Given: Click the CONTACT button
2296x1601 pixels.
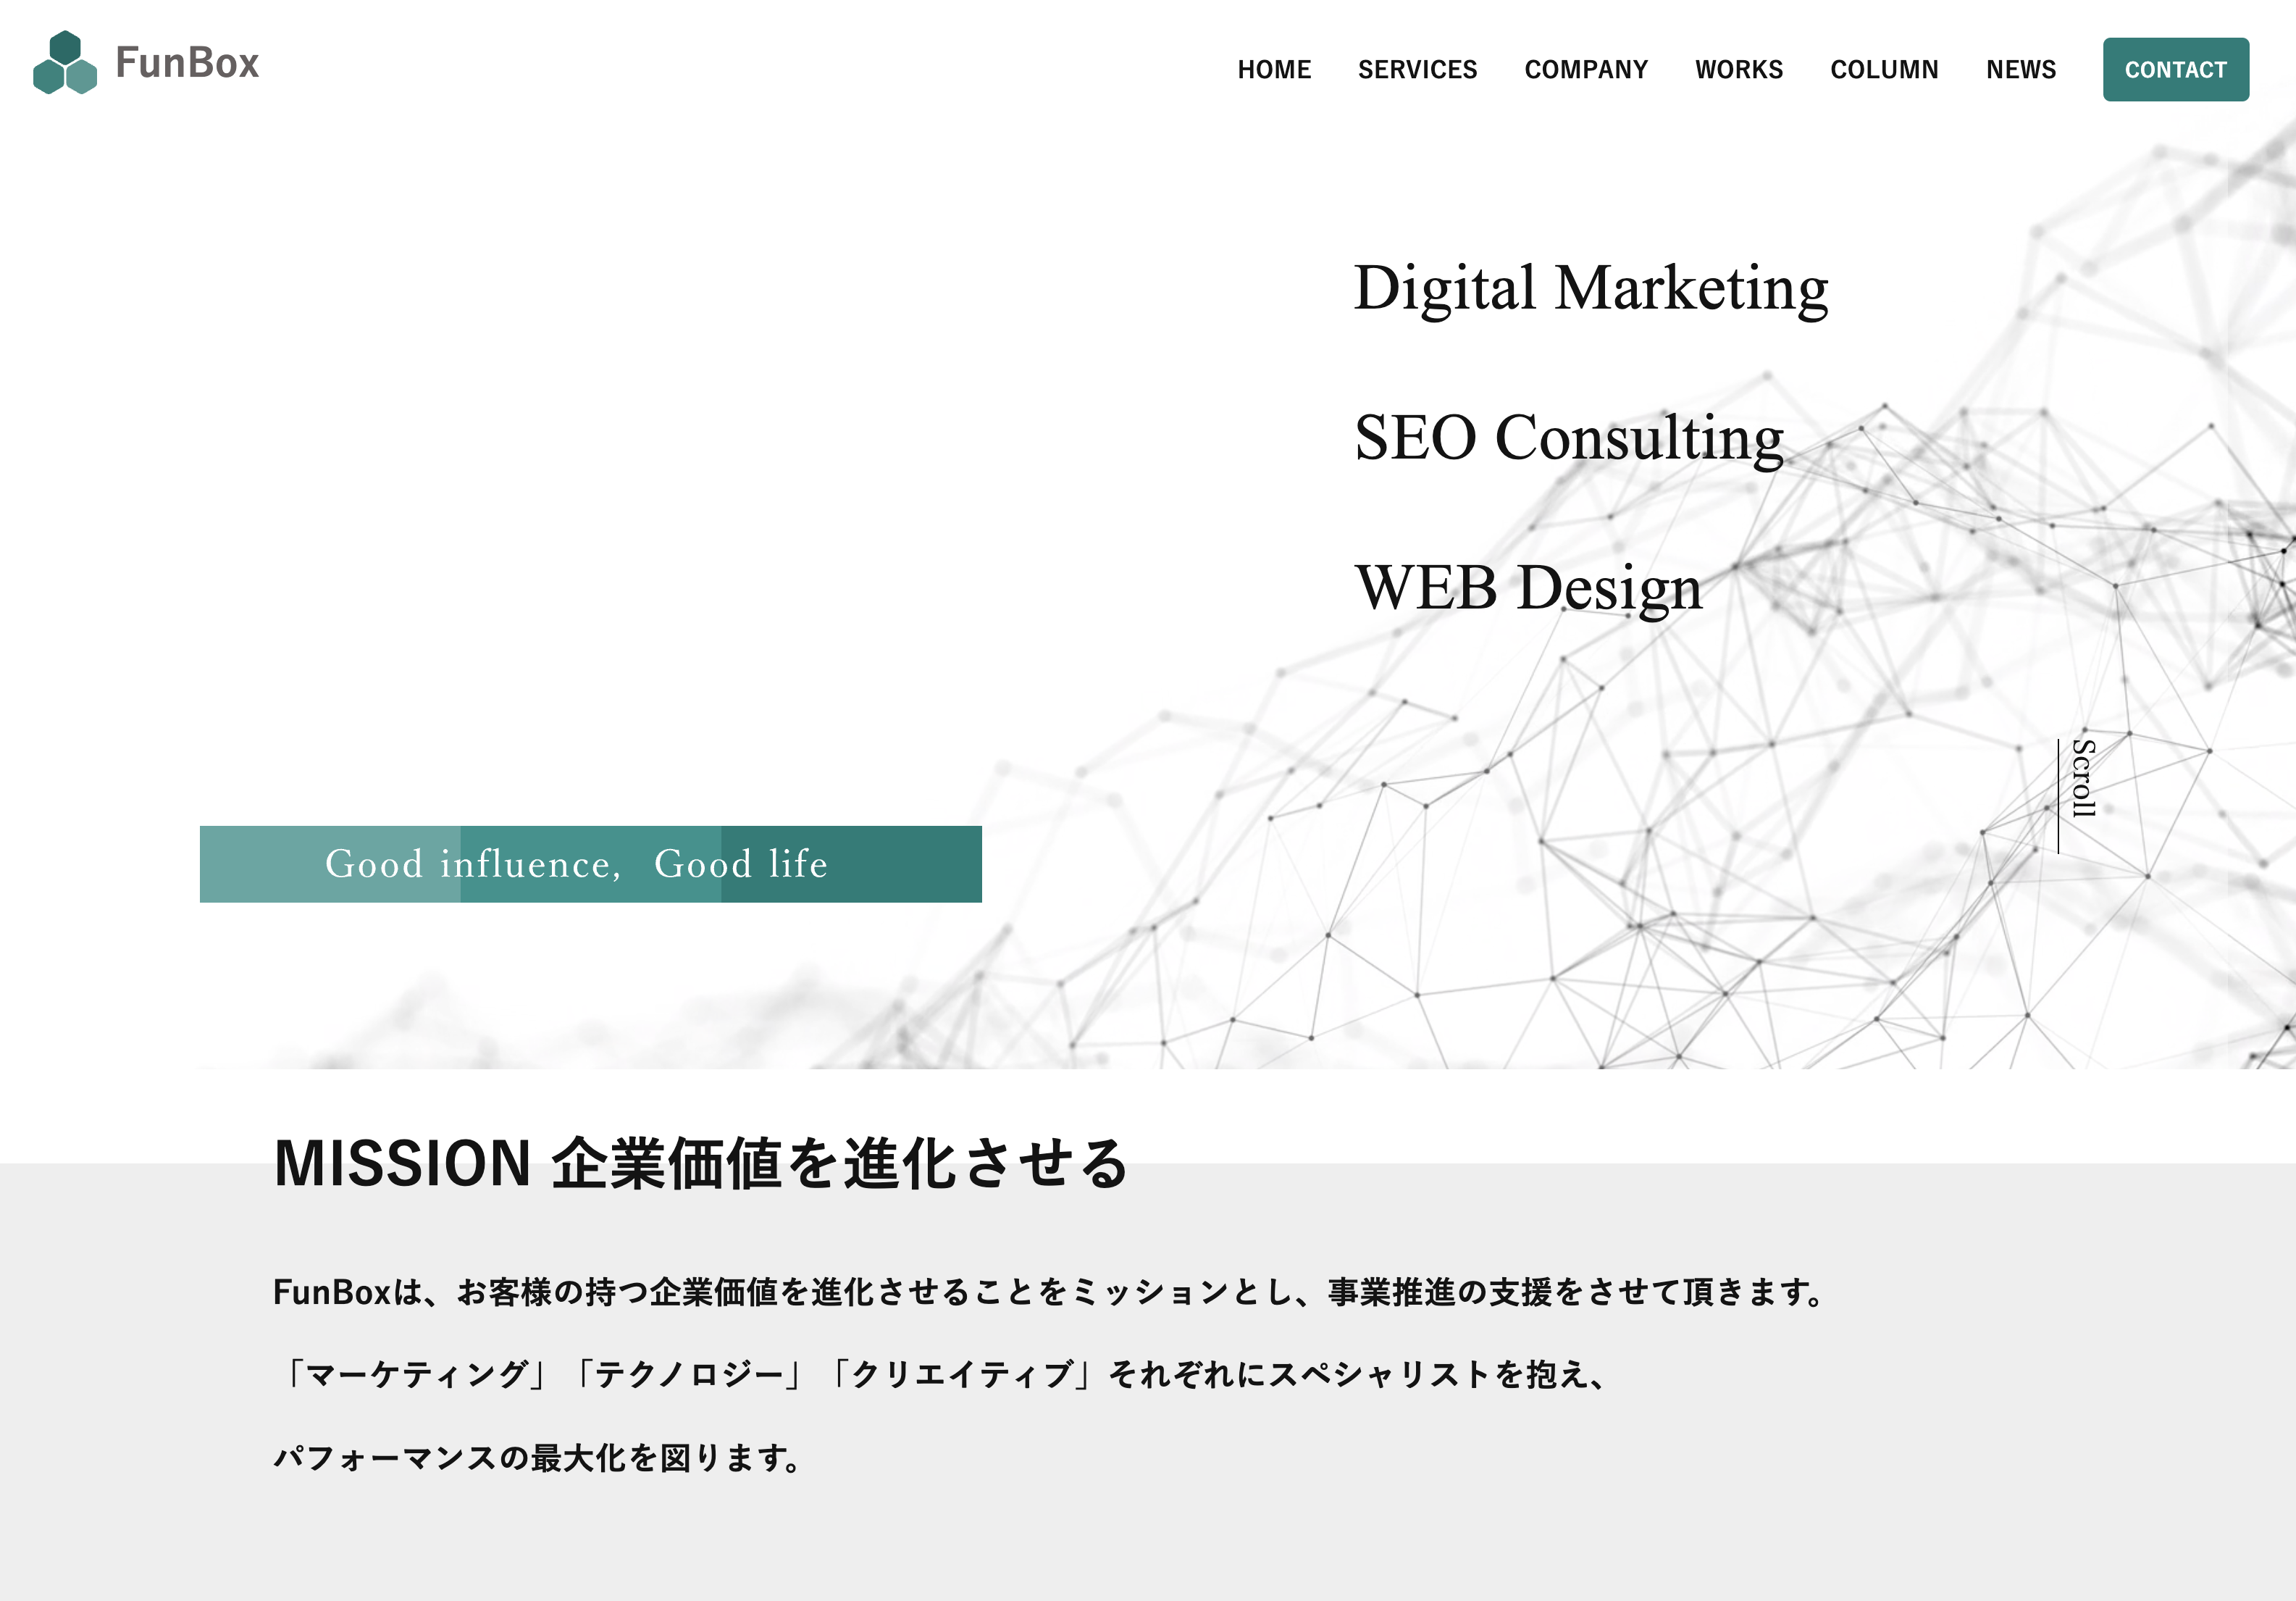Looking at the screenshot, I should click(2174, 70).
